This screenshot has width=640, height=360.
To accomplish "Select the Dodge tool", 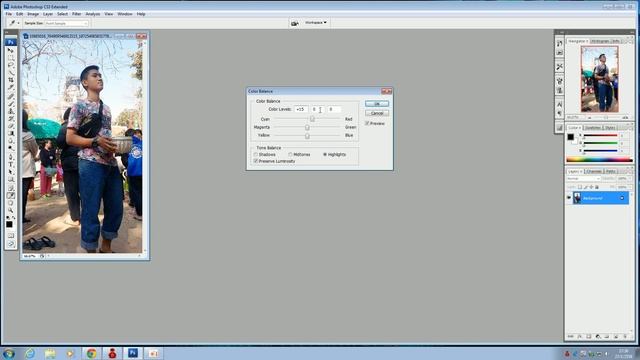I will pyautogui.click(x=11, y=148).
